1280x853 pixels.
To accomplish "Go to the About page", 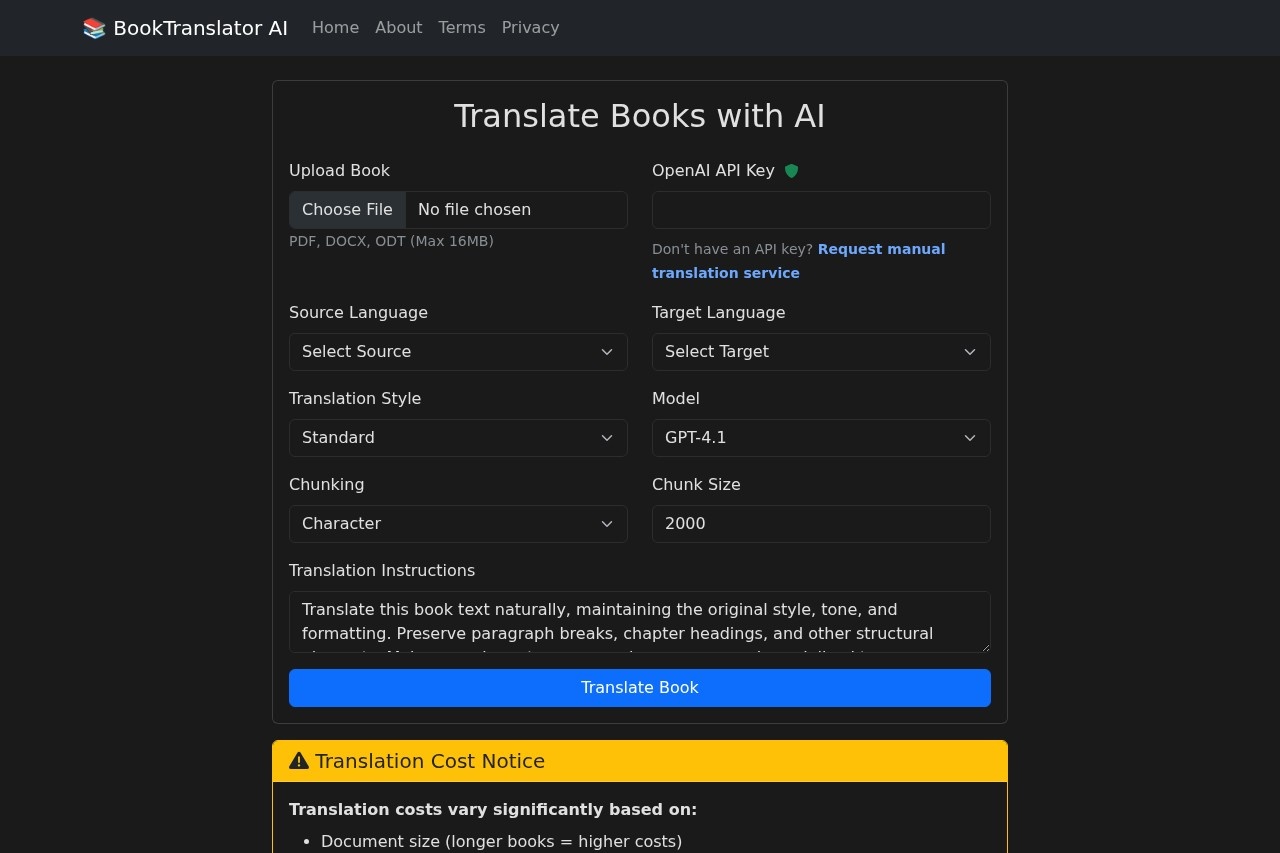I will point(398,27).
